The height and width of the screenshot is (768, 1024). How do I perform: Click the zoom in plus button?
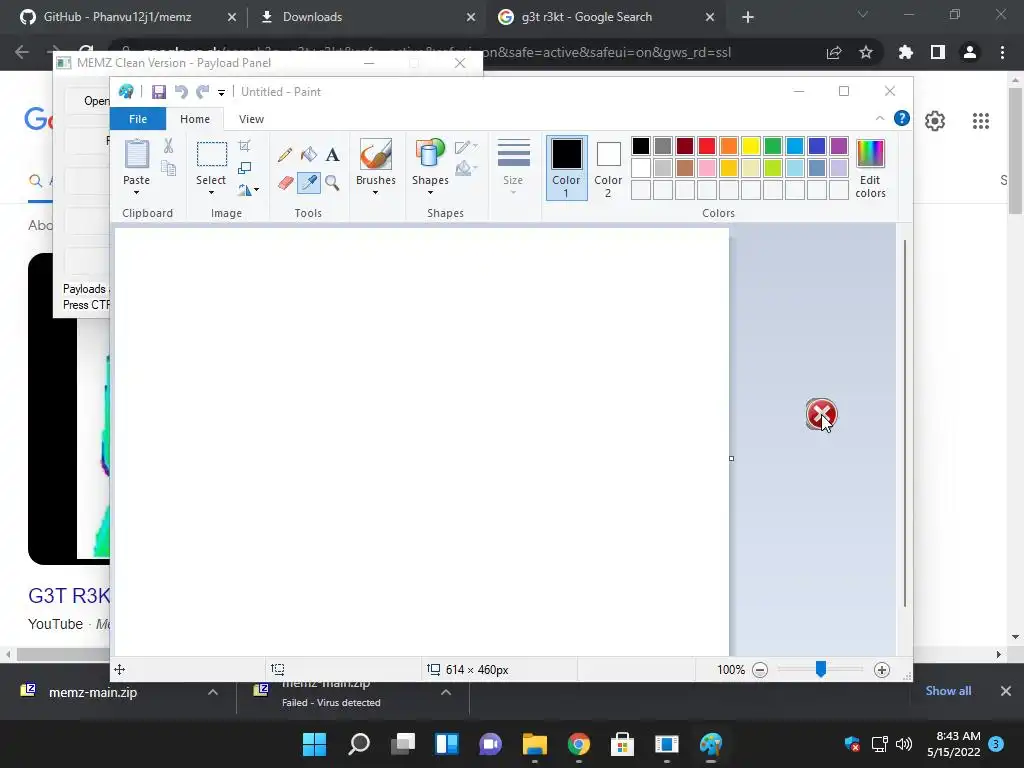tap(882, 670)
